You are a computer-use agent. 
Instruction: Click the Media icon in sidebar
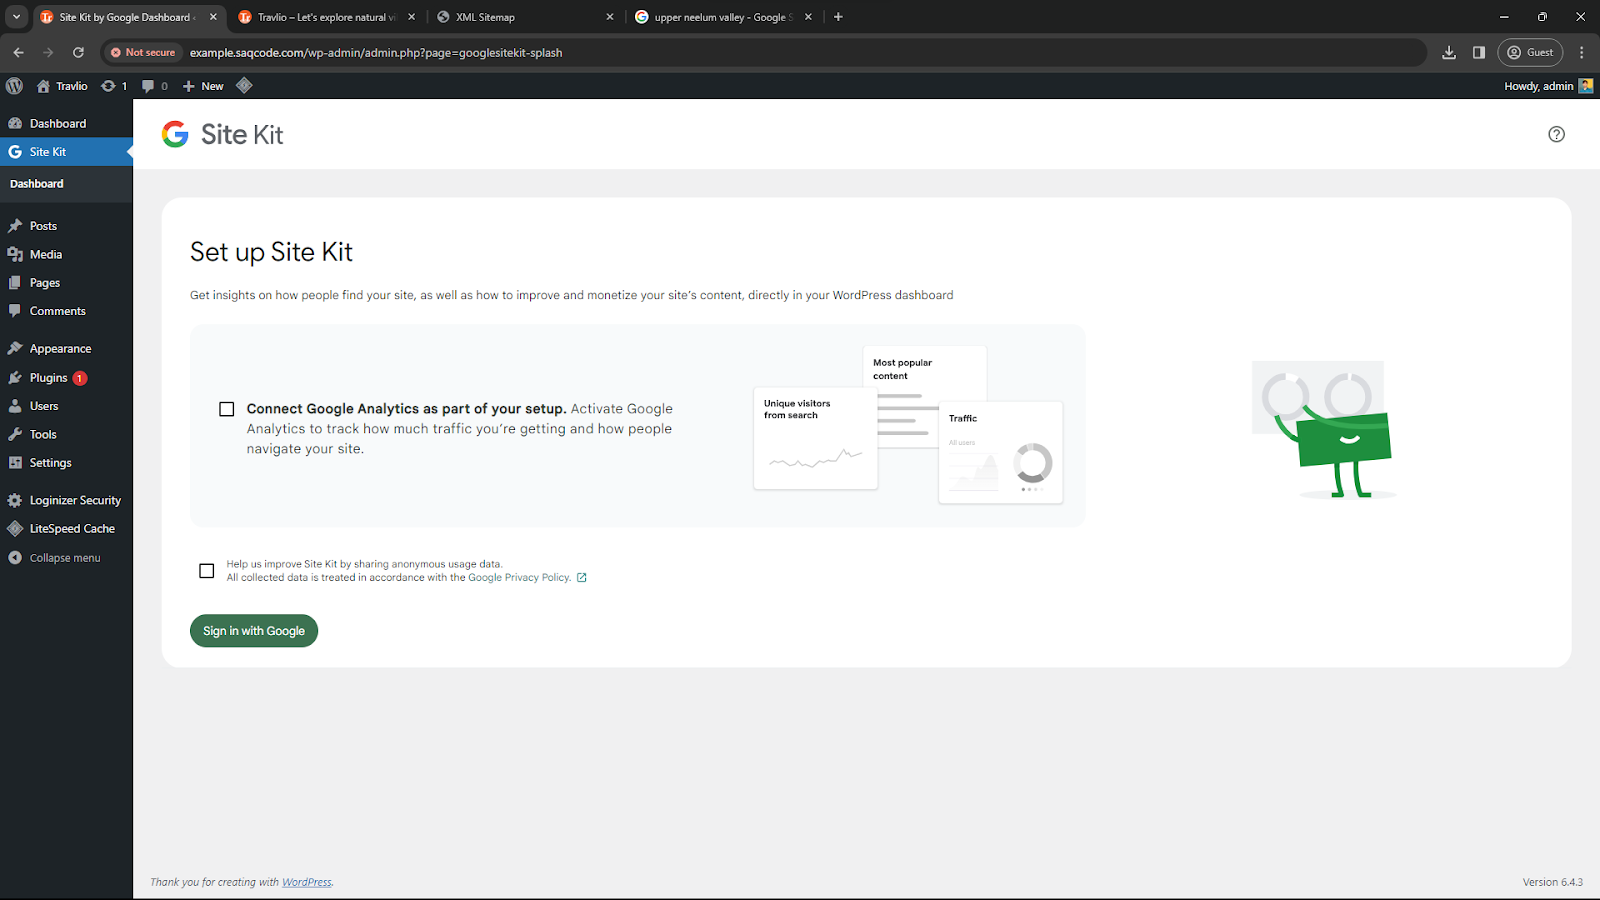(15, 255)
